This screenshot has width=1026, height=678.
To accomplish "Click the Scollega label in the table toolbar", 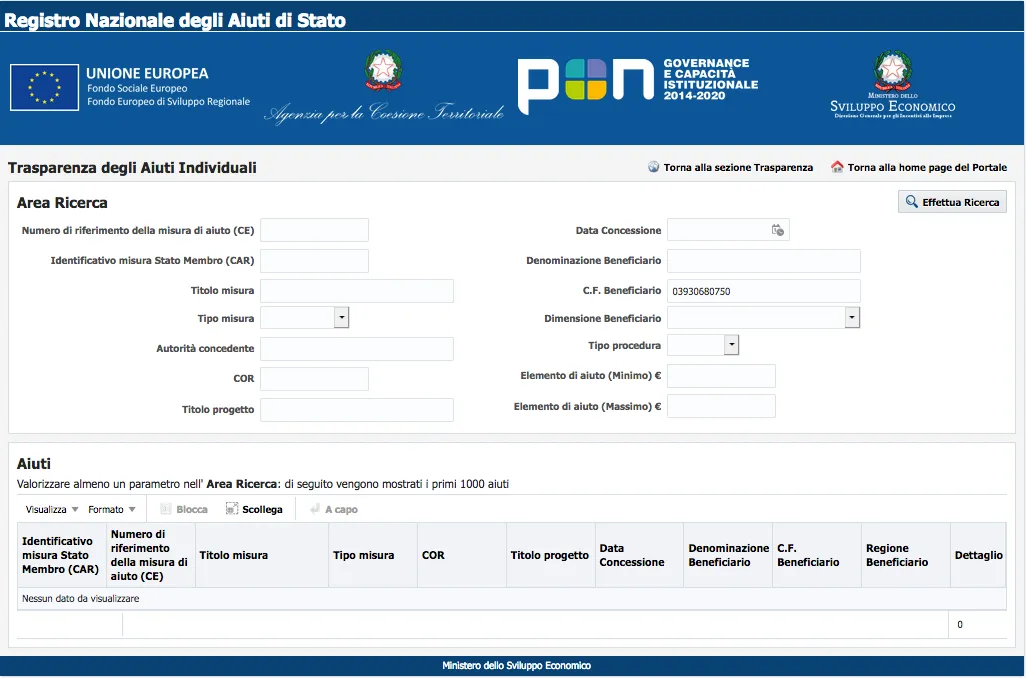I will (x=262, y=509).
